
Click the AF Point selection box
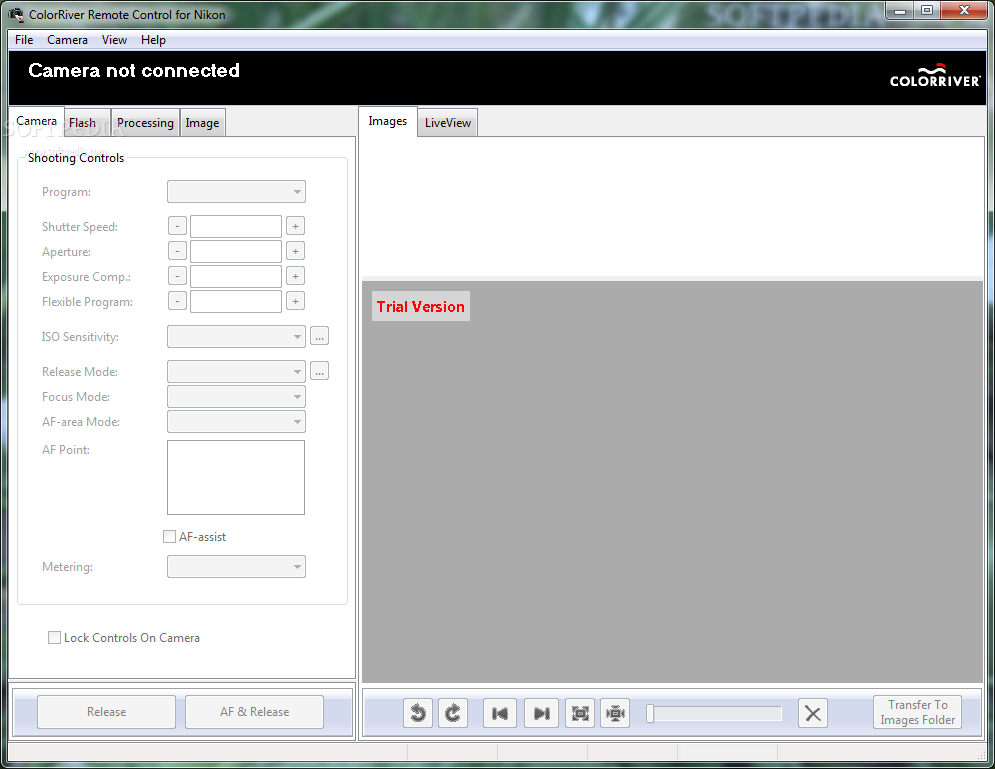pos(236,477)
